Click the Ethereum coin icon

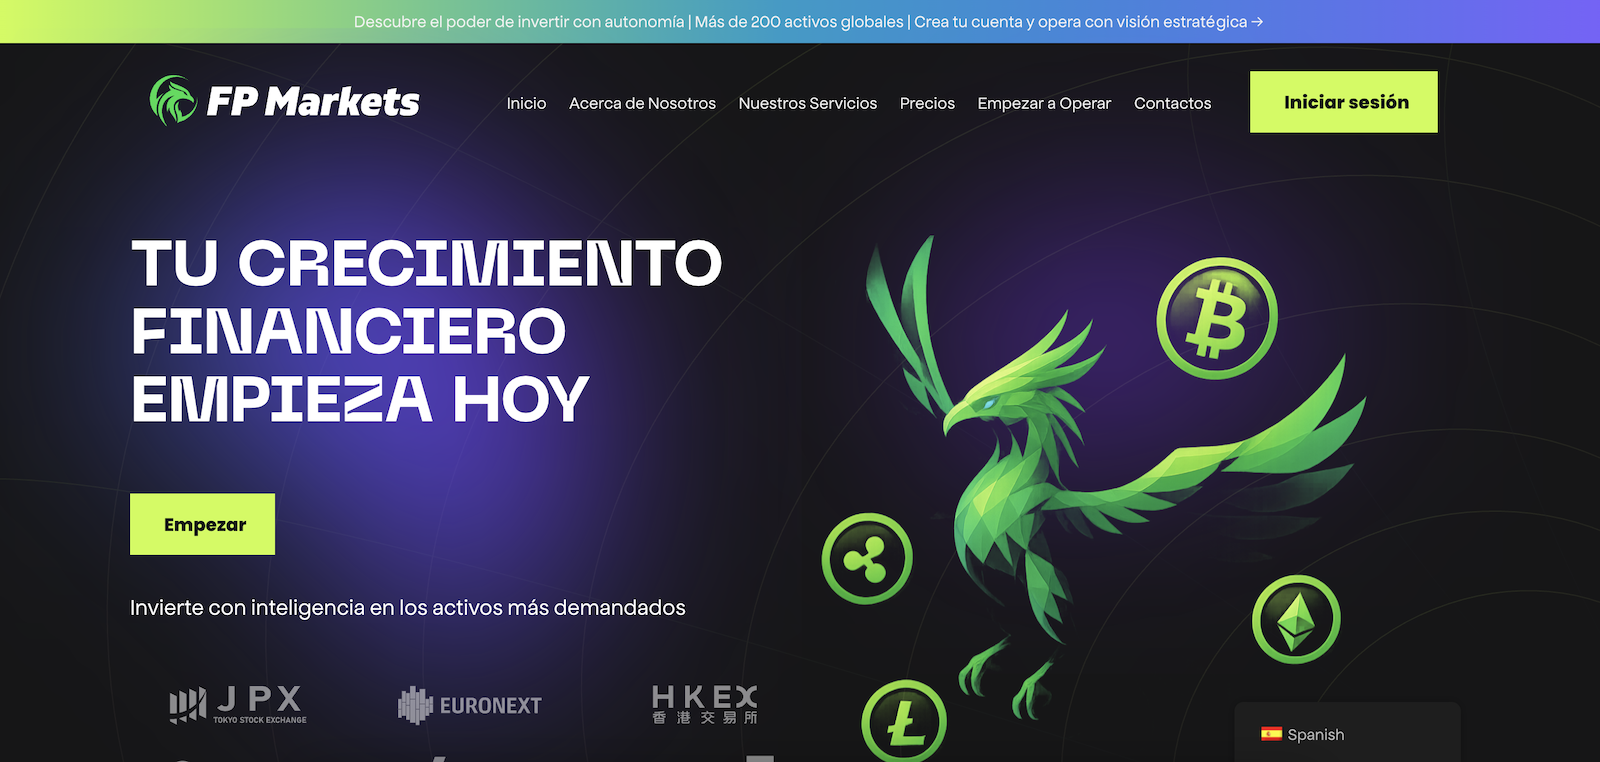click(x=1296, y=620)
